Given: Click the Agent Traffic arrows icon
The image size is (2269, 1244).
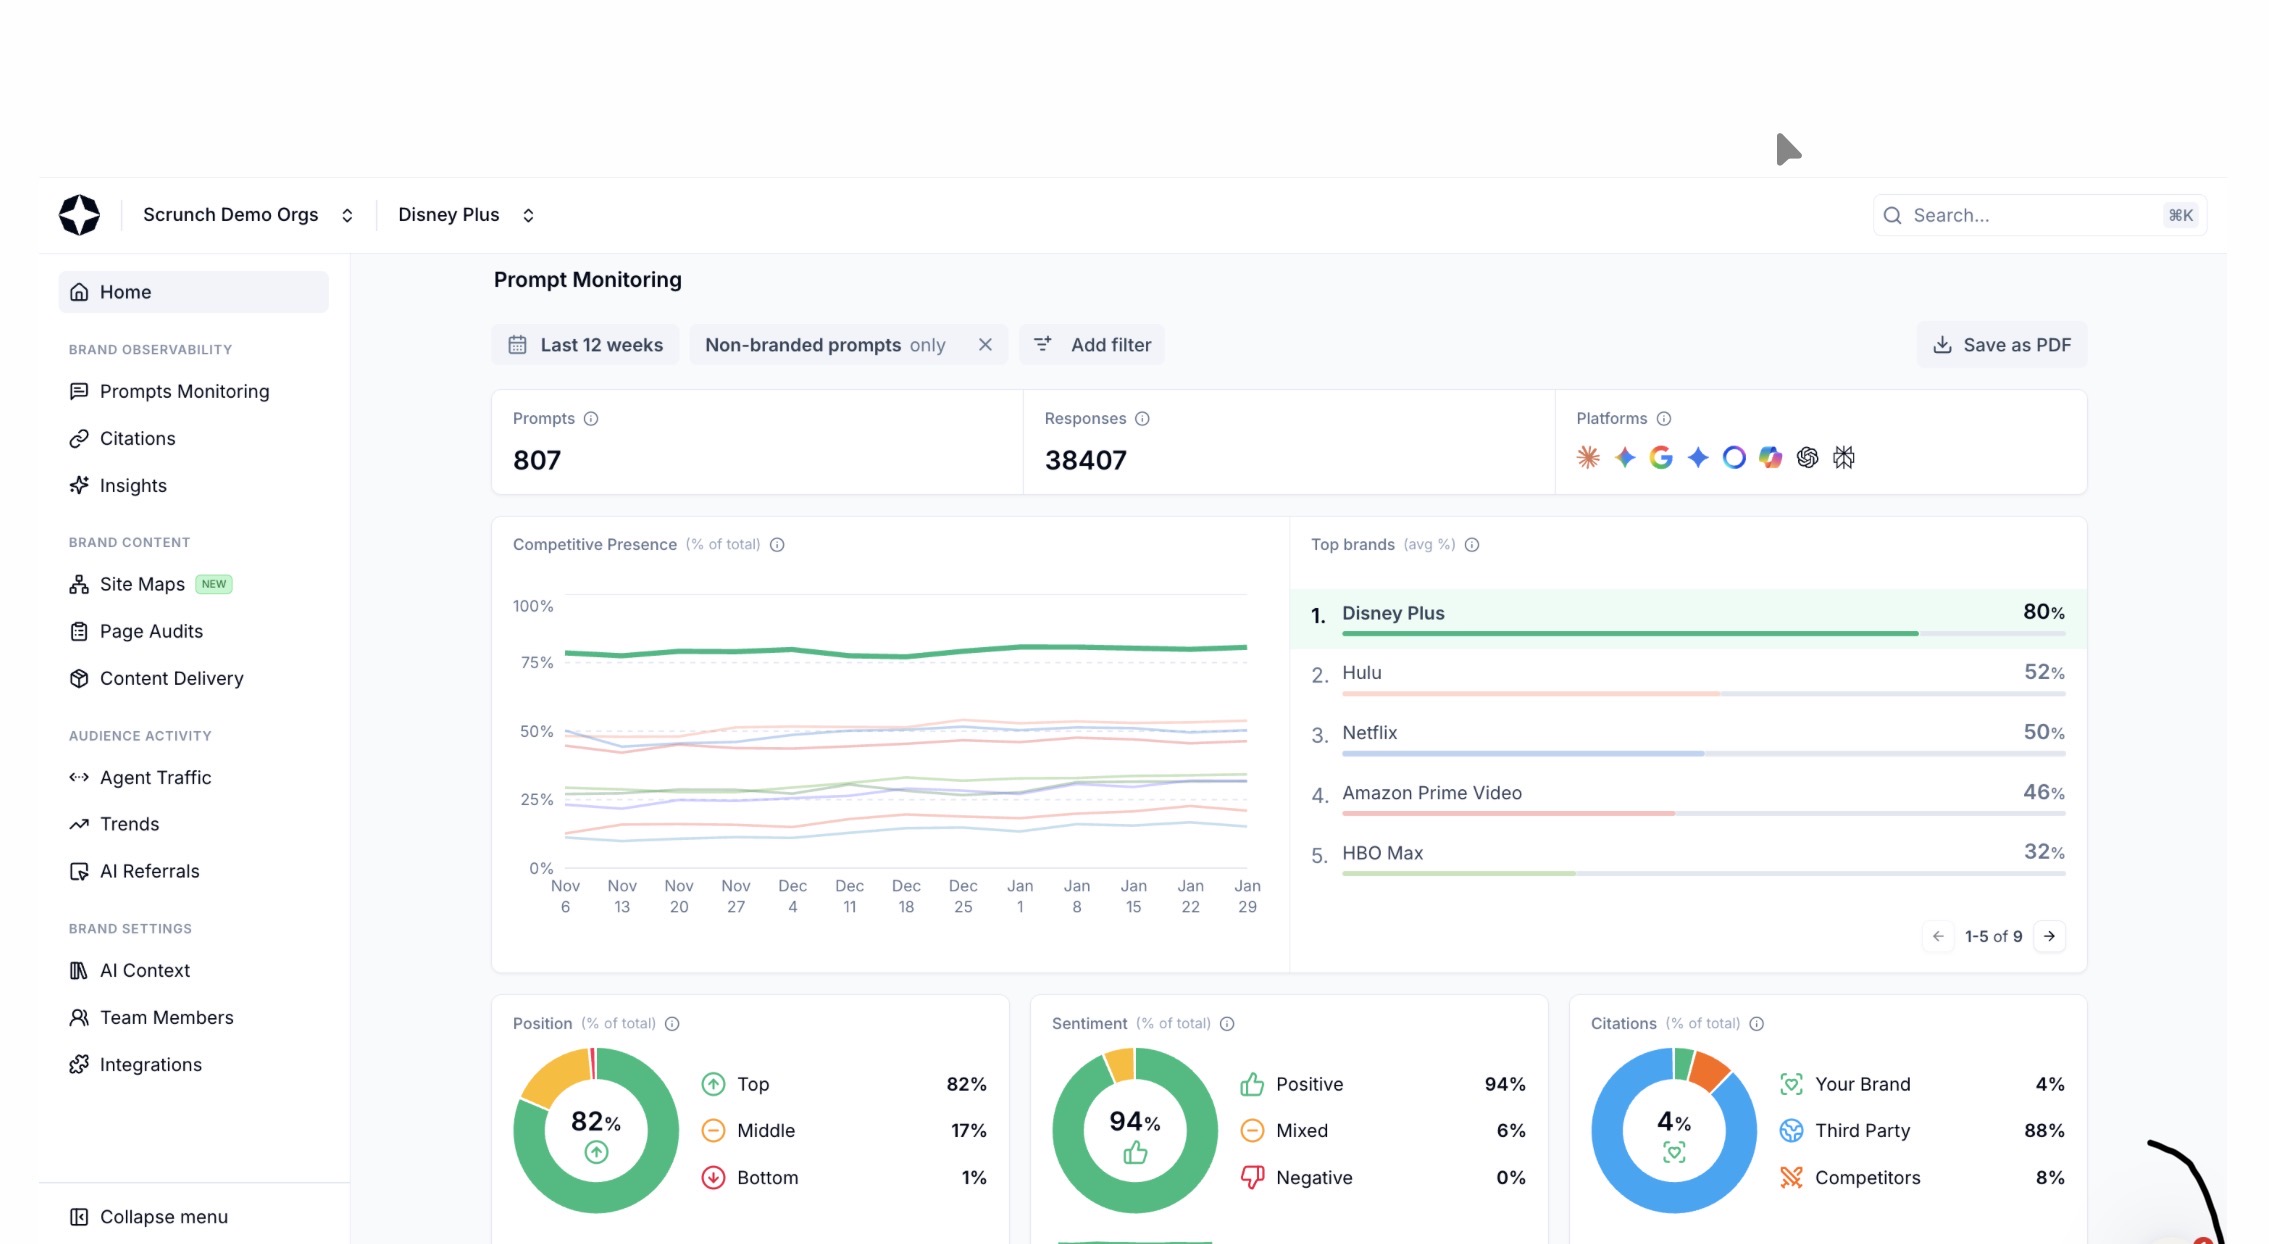Looking at the screenshot, I should tap(79, 777).
